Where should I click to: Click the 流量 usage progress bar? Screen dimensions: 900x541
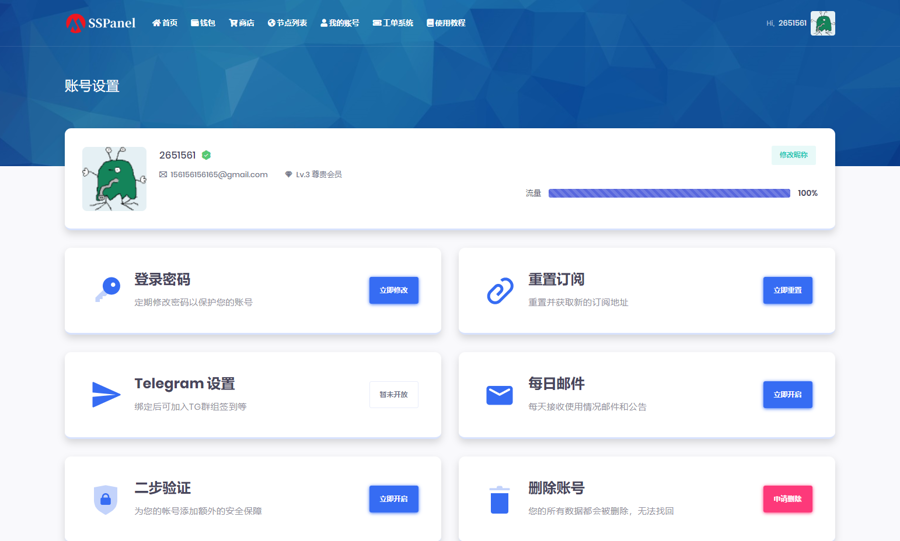[x=669, y=193]
